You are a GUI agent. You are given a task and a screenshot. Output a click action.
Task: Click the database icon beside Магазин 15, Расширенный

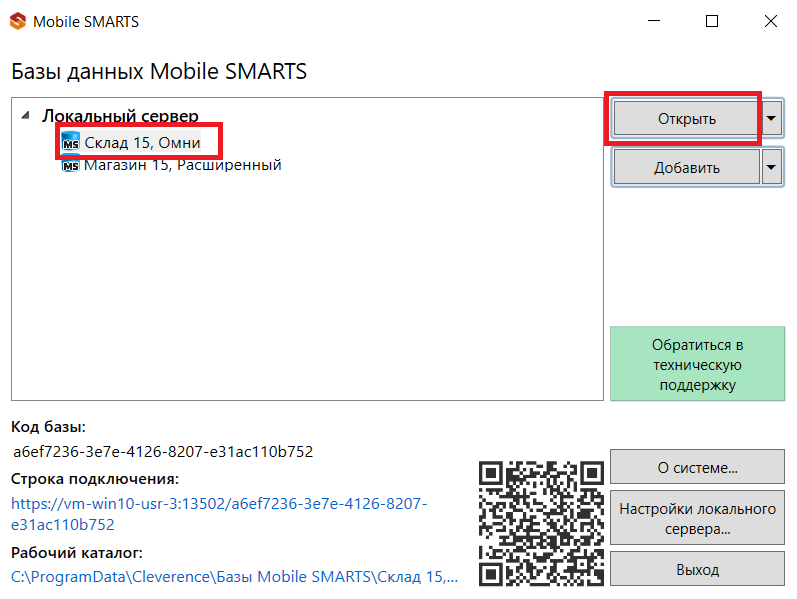tap(71, 166)
